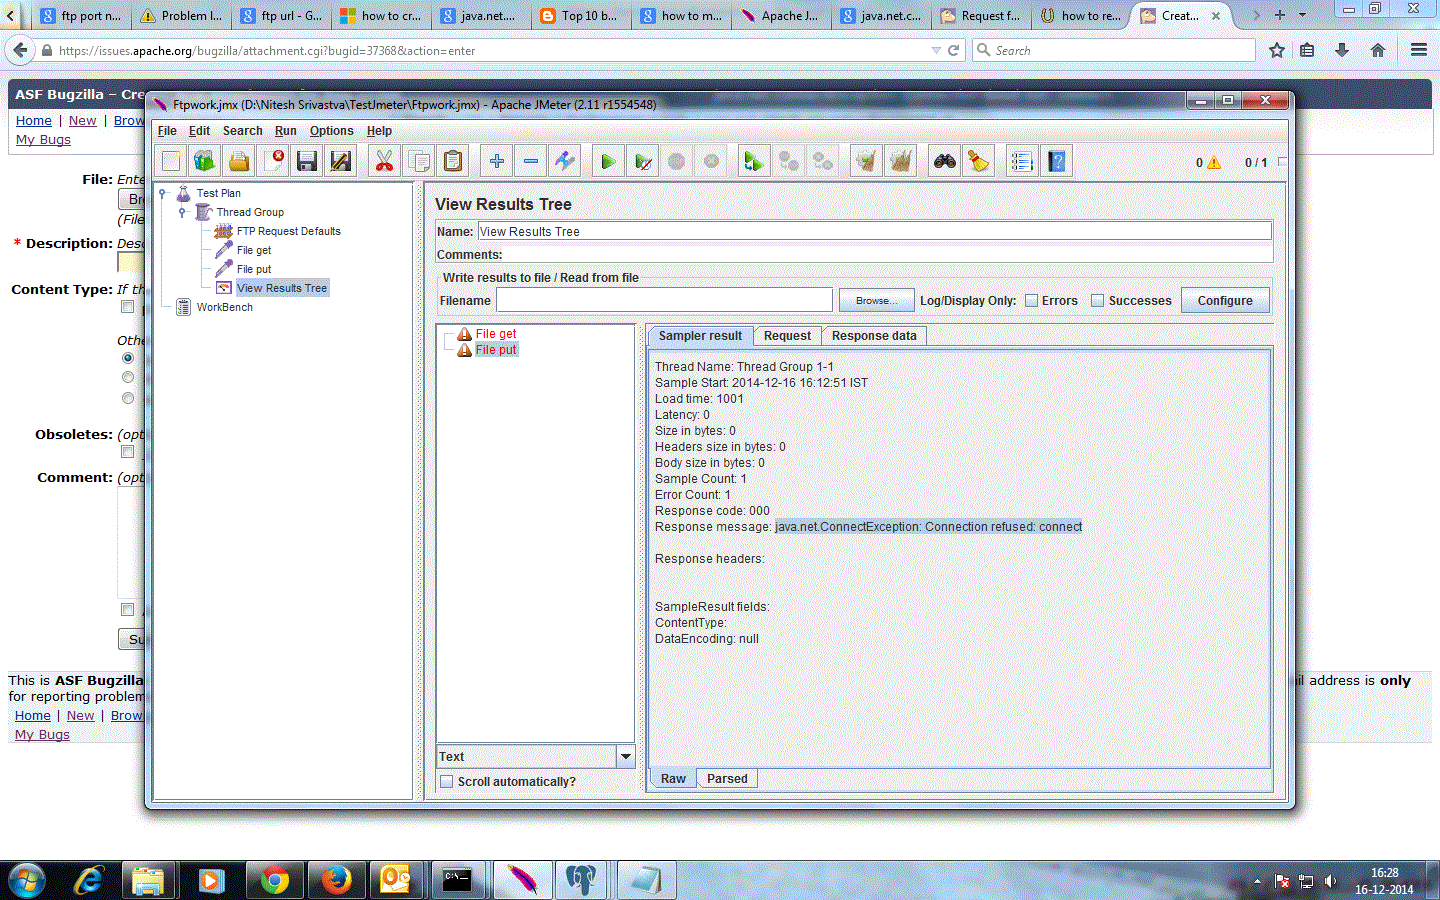The image size is (1440, 900).
Task: Paste an element using the clipboard icon
Action: pyautogui.click(x=451, y=160)
